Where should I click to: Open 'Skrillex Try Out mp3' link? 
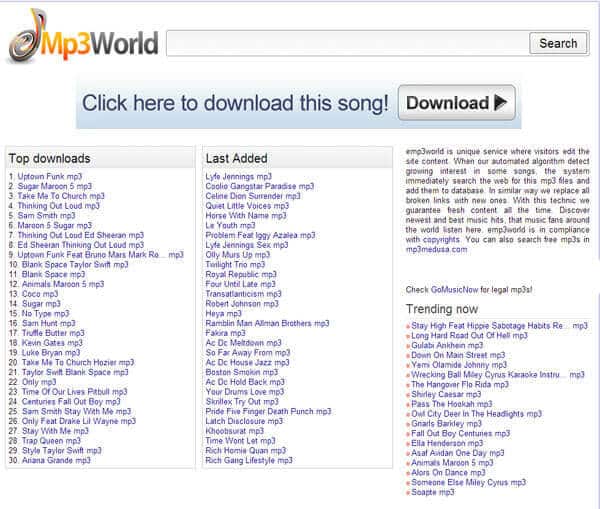click(x=242, y=401)
